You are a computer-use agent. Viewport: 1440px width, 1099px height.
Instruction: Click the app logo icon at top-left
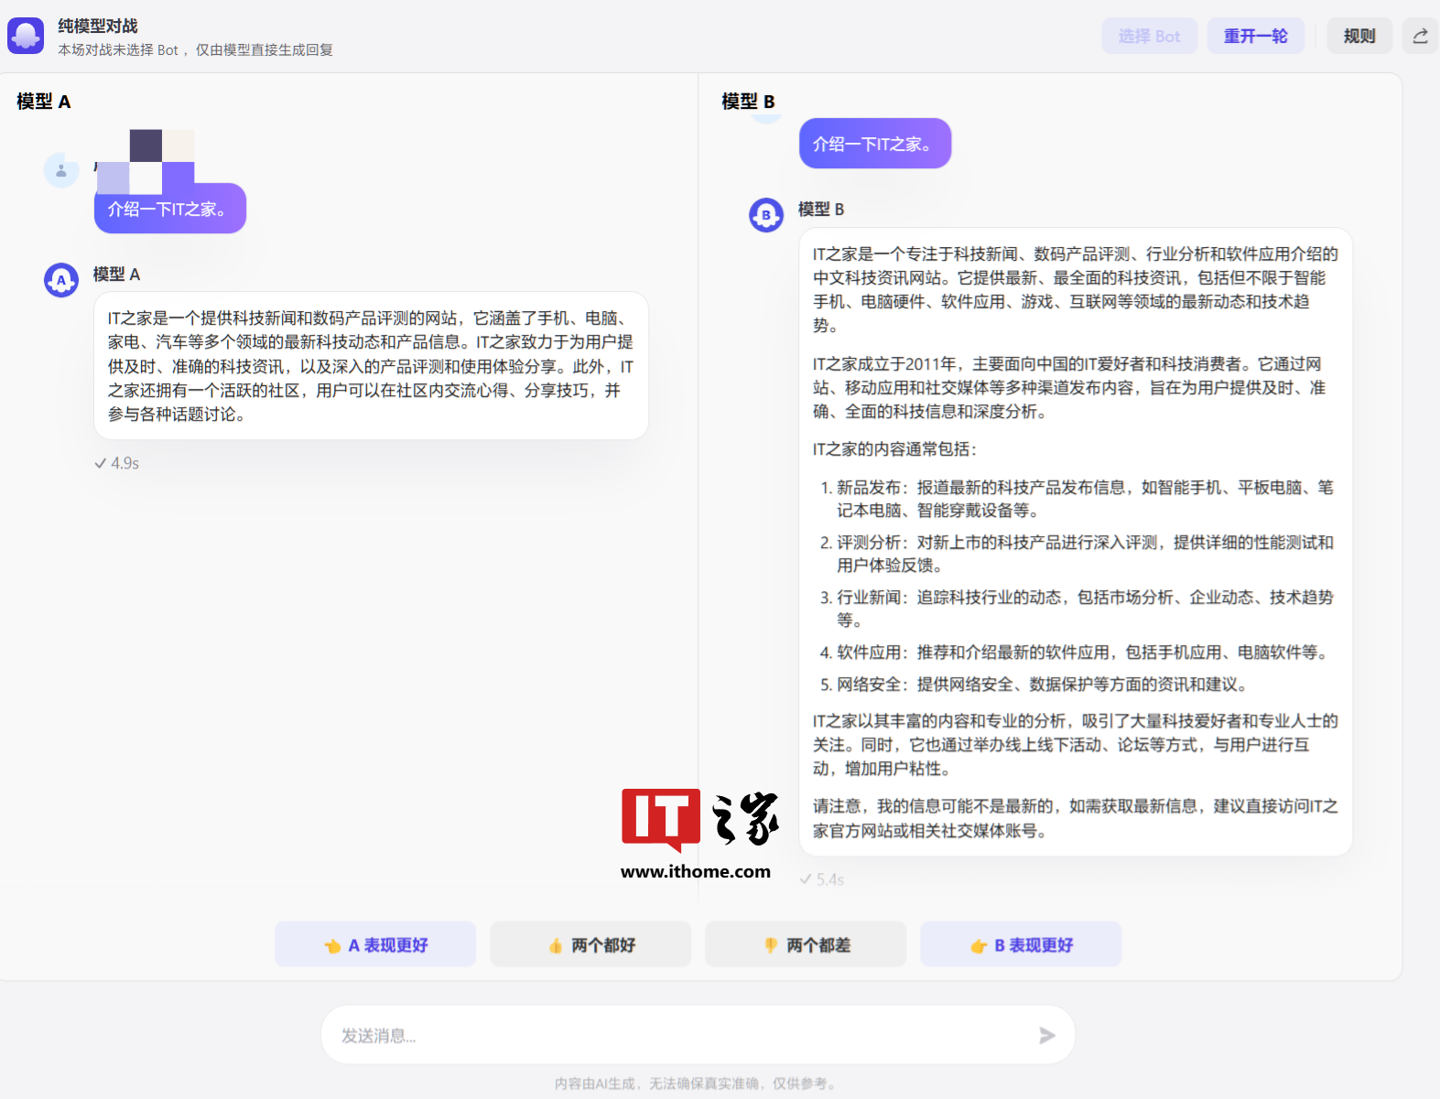[x=26, y=35]
